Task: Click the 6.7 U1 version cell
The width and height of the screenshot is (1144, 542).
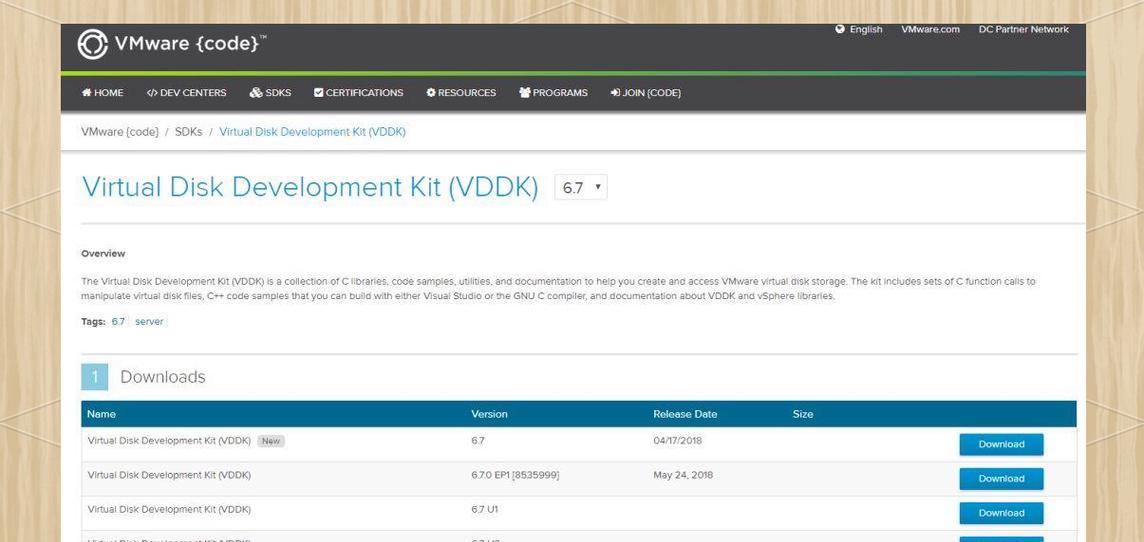Action: [484, 509]
